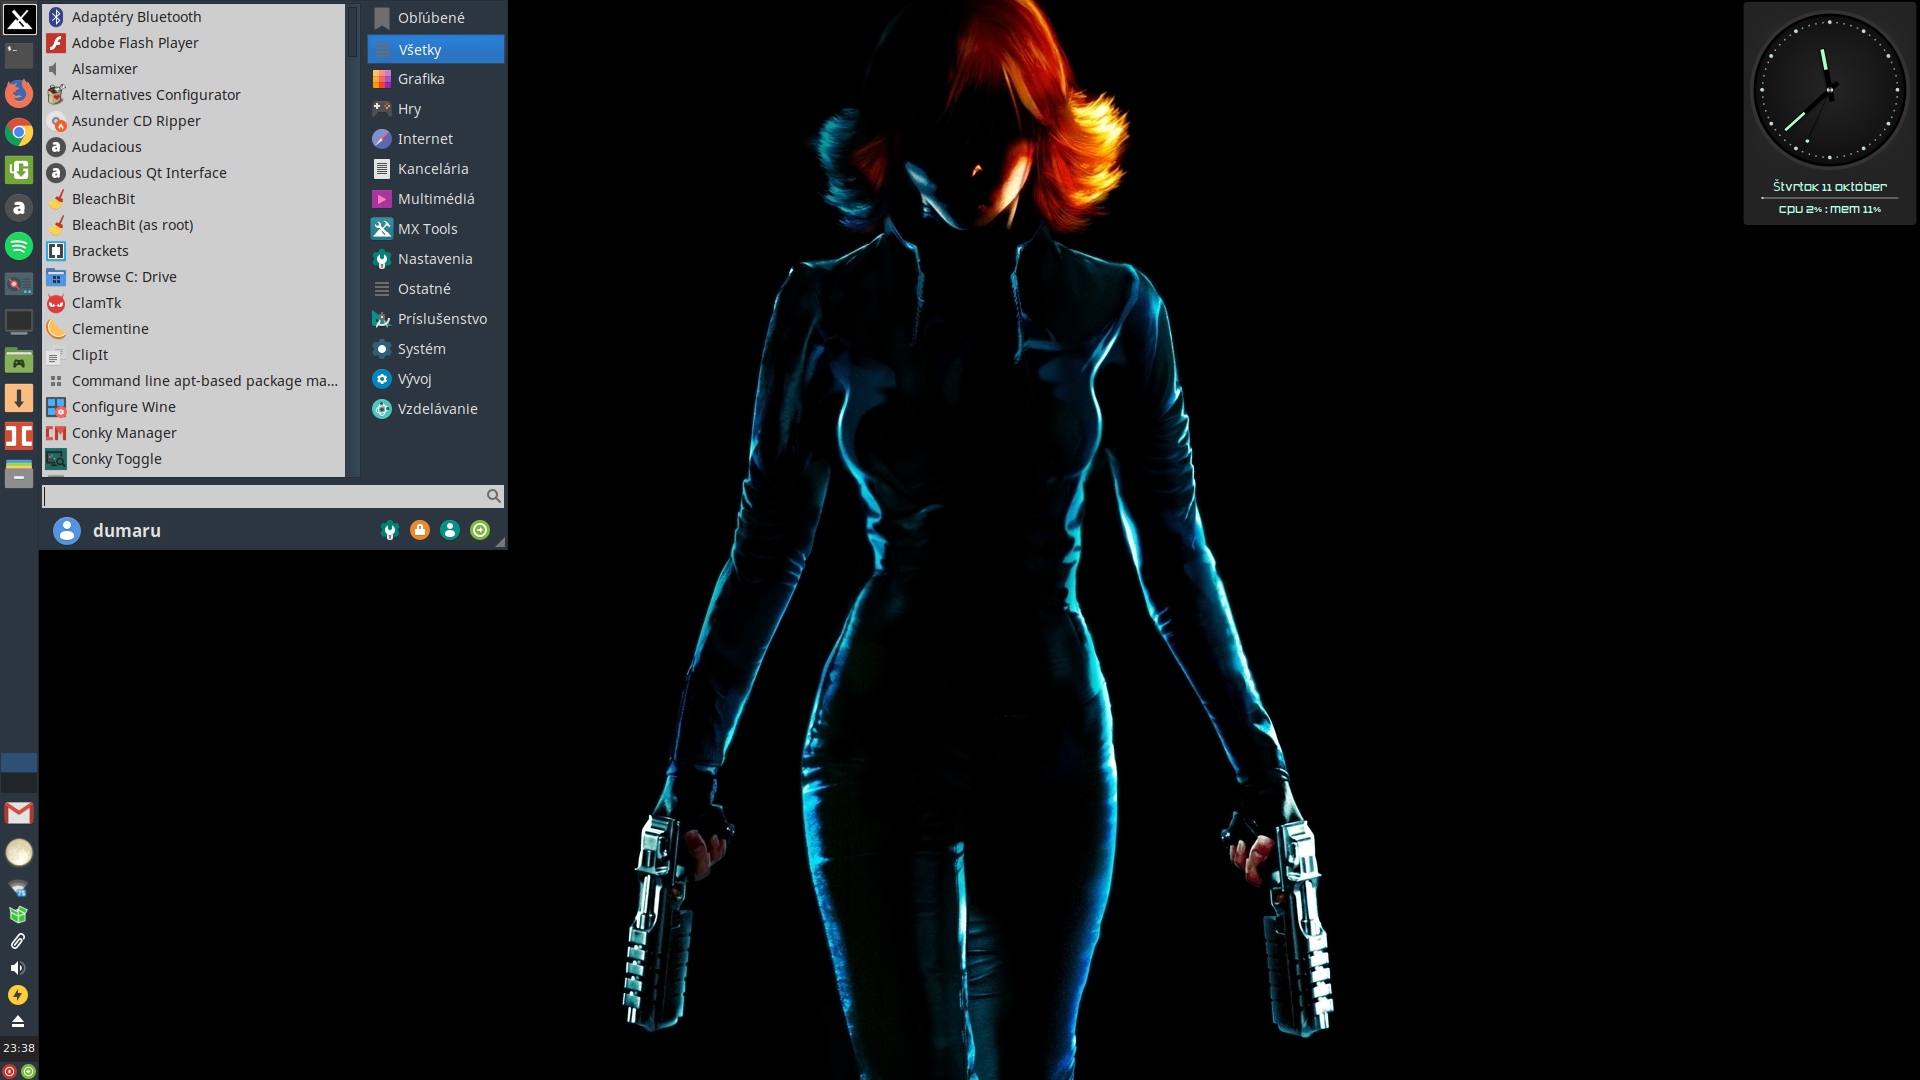Click the Gmail icon in the panel

pos(19,813)
